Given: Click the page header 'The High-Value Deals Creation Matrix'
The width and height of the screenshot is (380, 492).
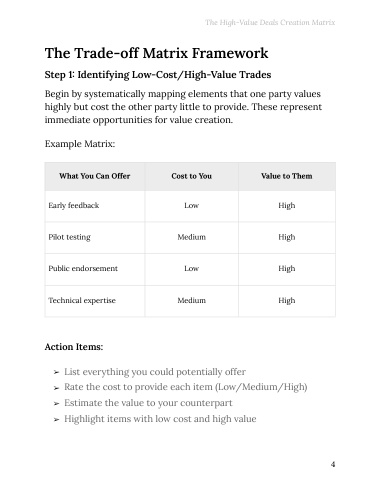Looking at the screenshot, I should 270,22.
